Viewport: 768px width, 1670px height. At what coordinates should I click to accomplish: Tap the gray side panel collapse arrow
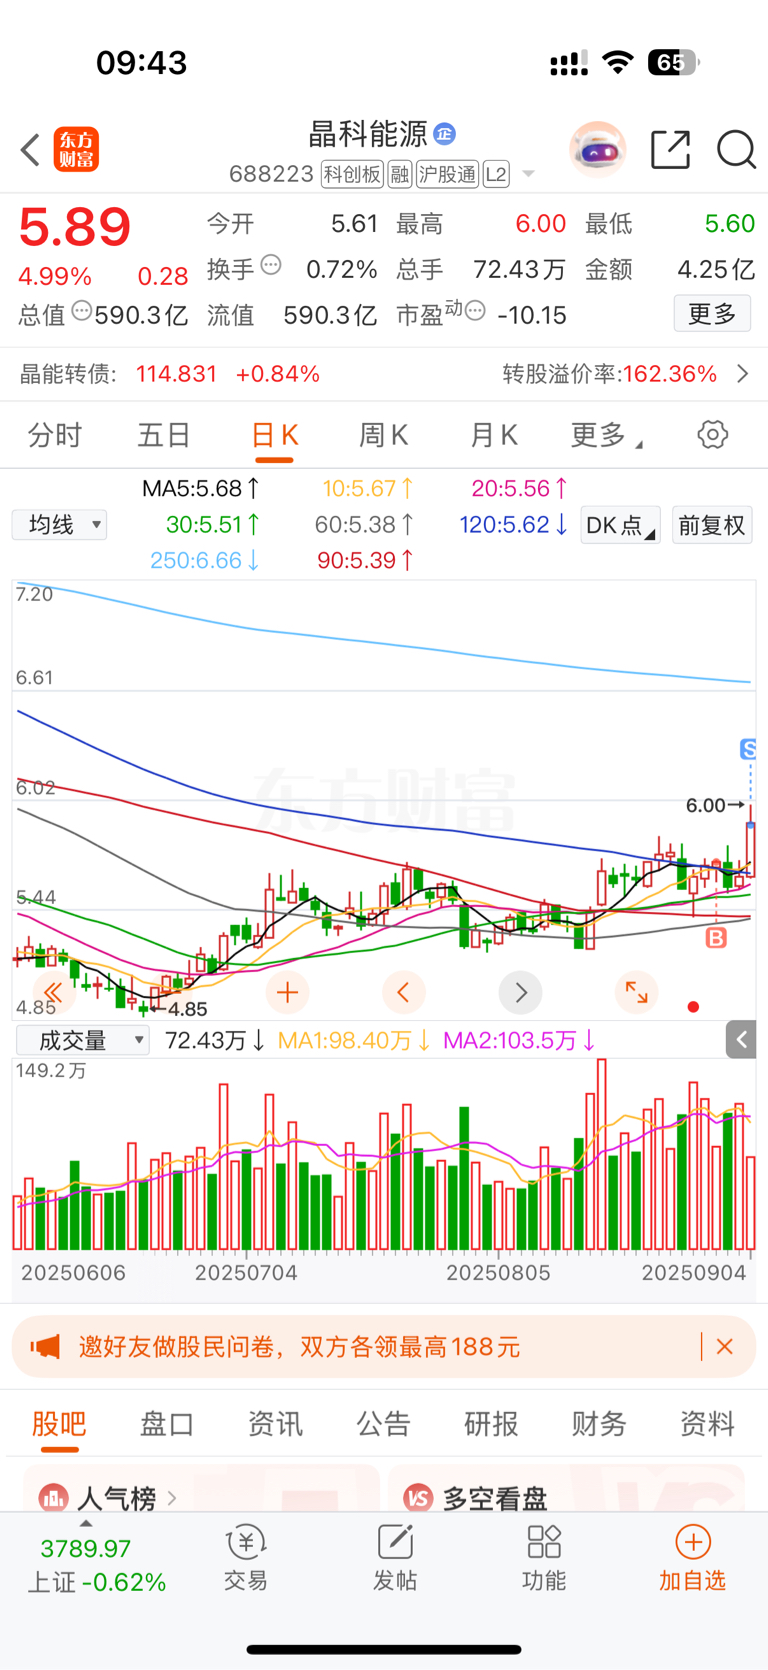click(741, 1040)
